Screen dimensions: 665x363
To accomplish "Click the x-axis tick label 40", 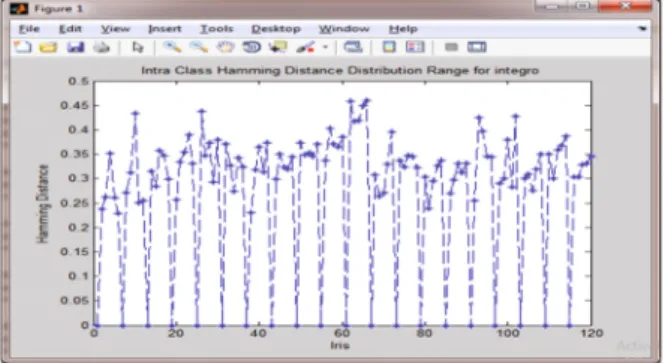I will pyautogui.click(x=258, y=333).
